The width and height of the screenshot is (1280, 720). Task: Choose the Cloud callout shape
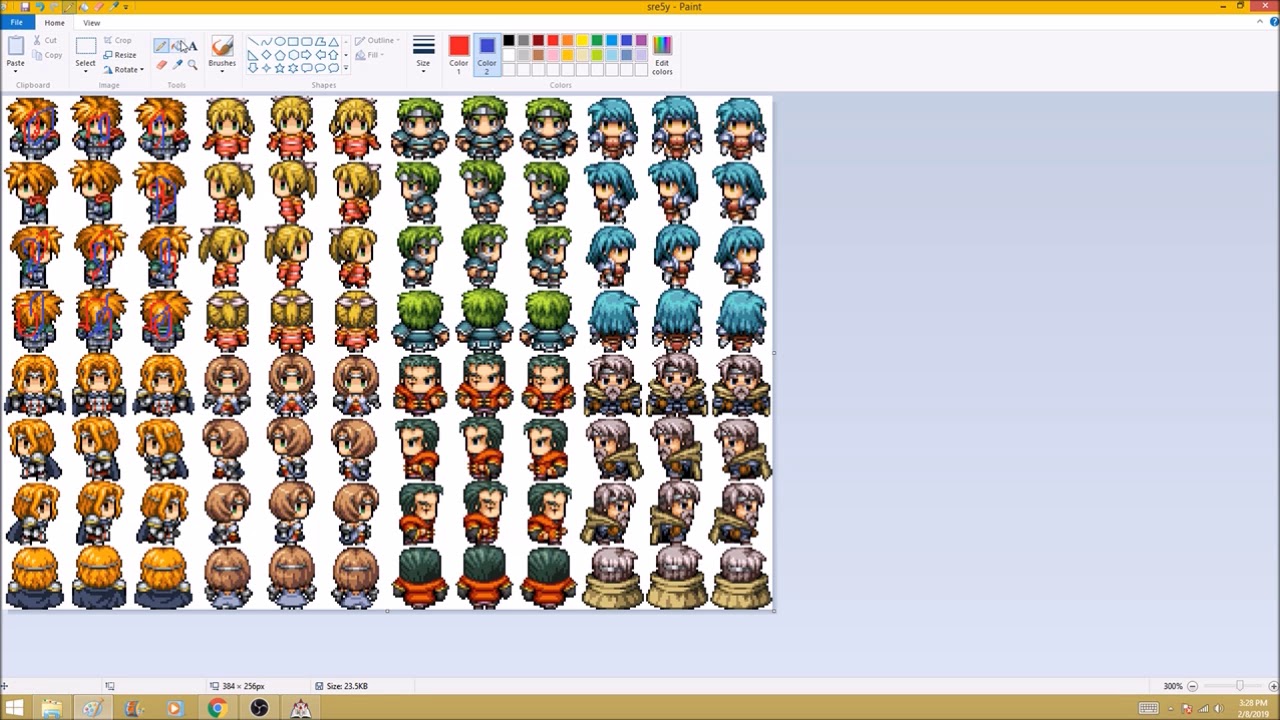[334, 68]
